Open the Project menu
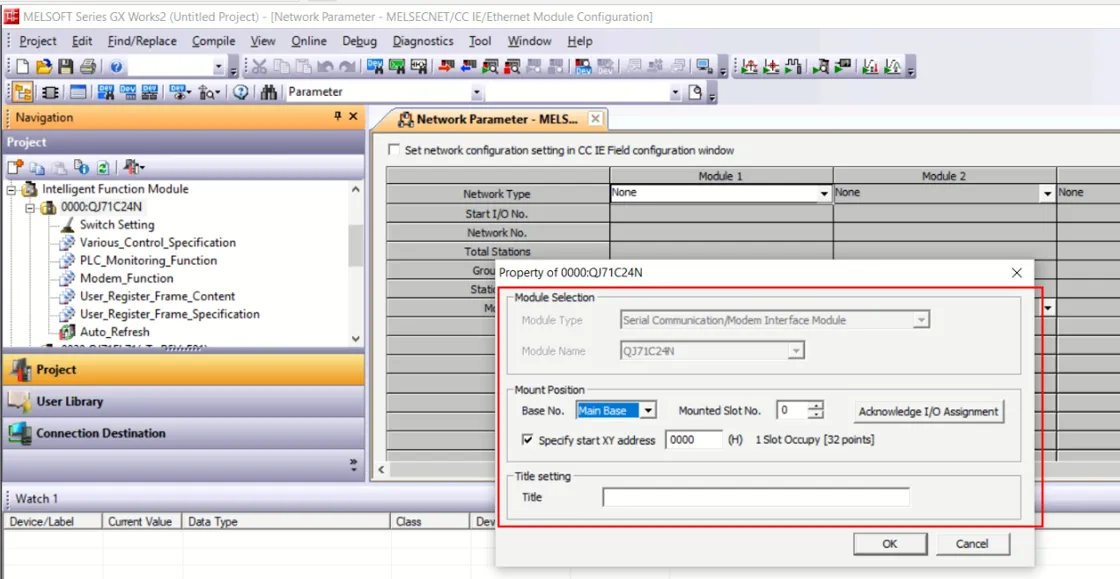Screen dimensions: 1120x579 click(x=38, y=41)
